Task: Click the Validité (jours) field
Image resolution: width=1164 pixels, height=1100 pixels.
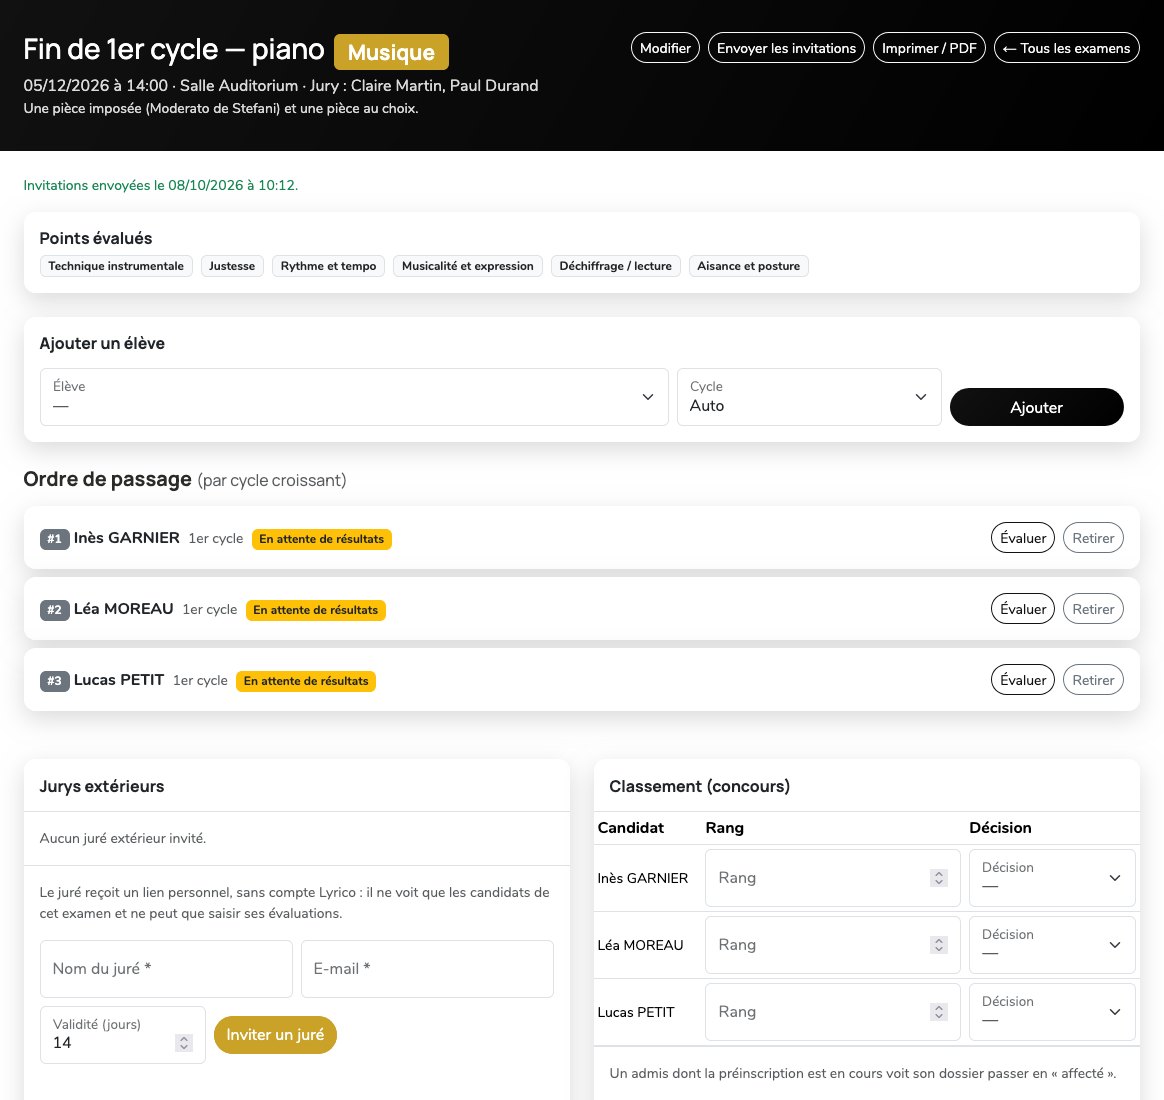Action: pyautogui.click(x=122, y=1035)
